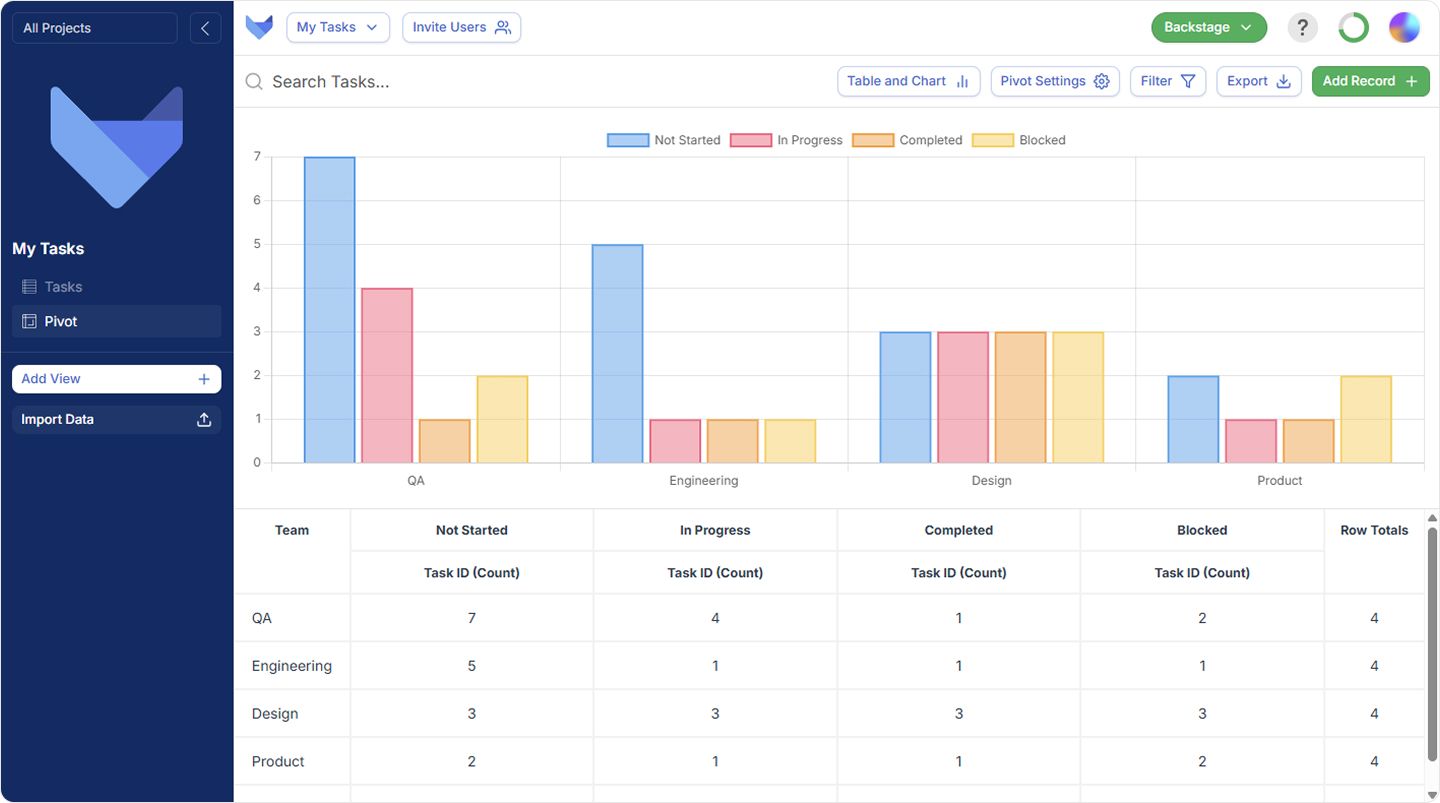Toggle the Not Started legend series
The image size is (1440, 803).
coord(664,140)
